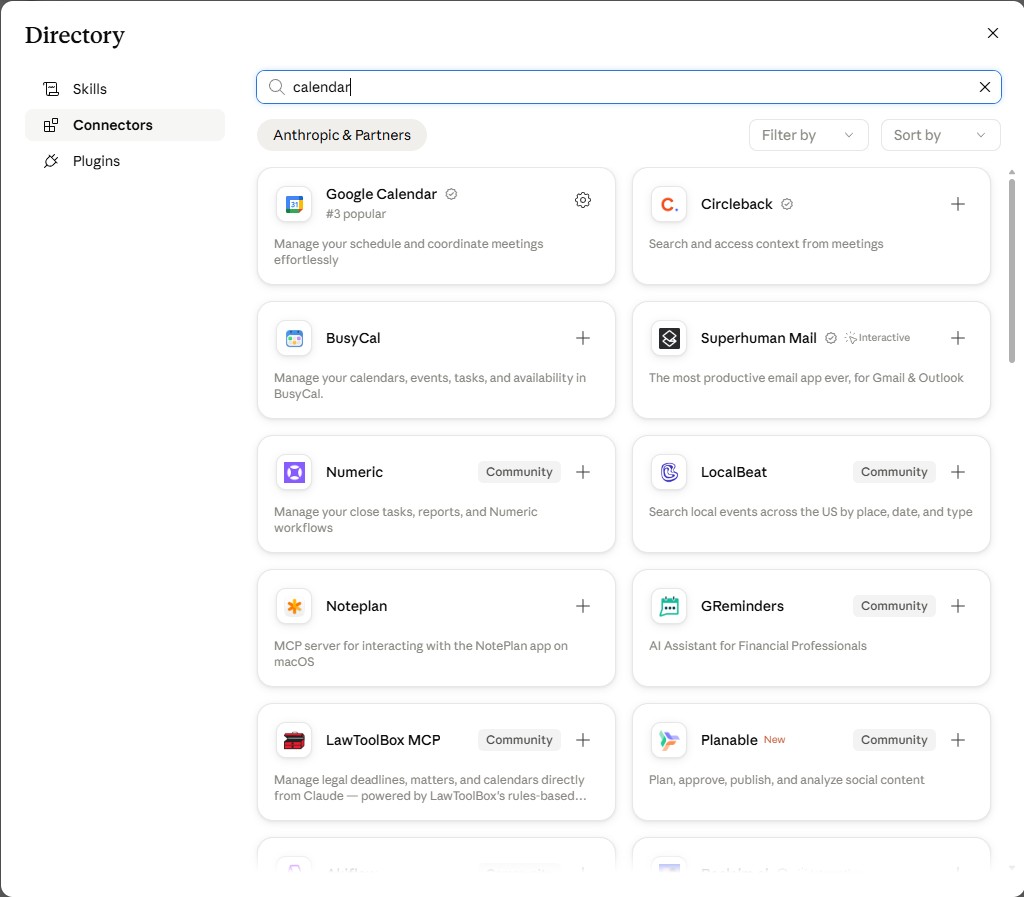Click the Circleback logo icon

pyautogui.click(x=669, y=204)
